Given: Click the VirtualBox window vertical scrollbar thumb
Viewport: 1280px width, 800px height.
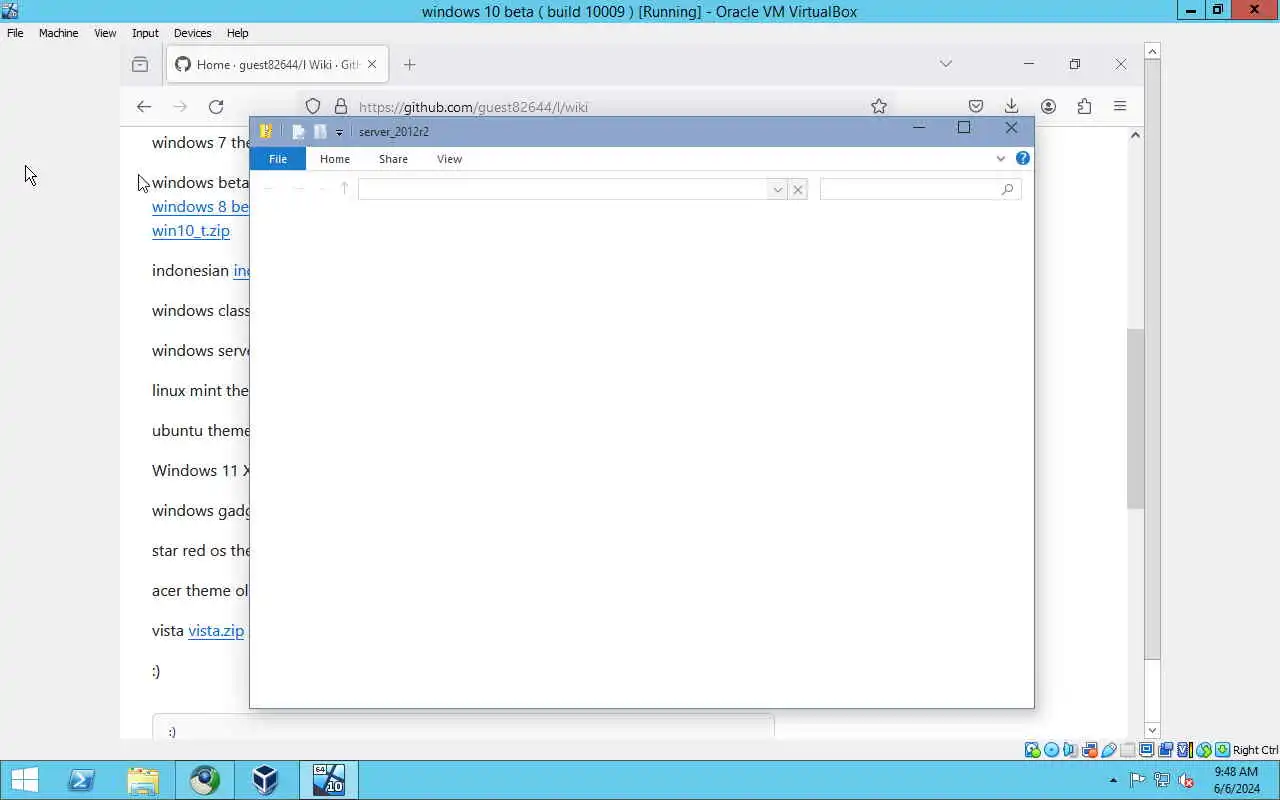Looking at the screenshot, I should (x=1152, y=360).
